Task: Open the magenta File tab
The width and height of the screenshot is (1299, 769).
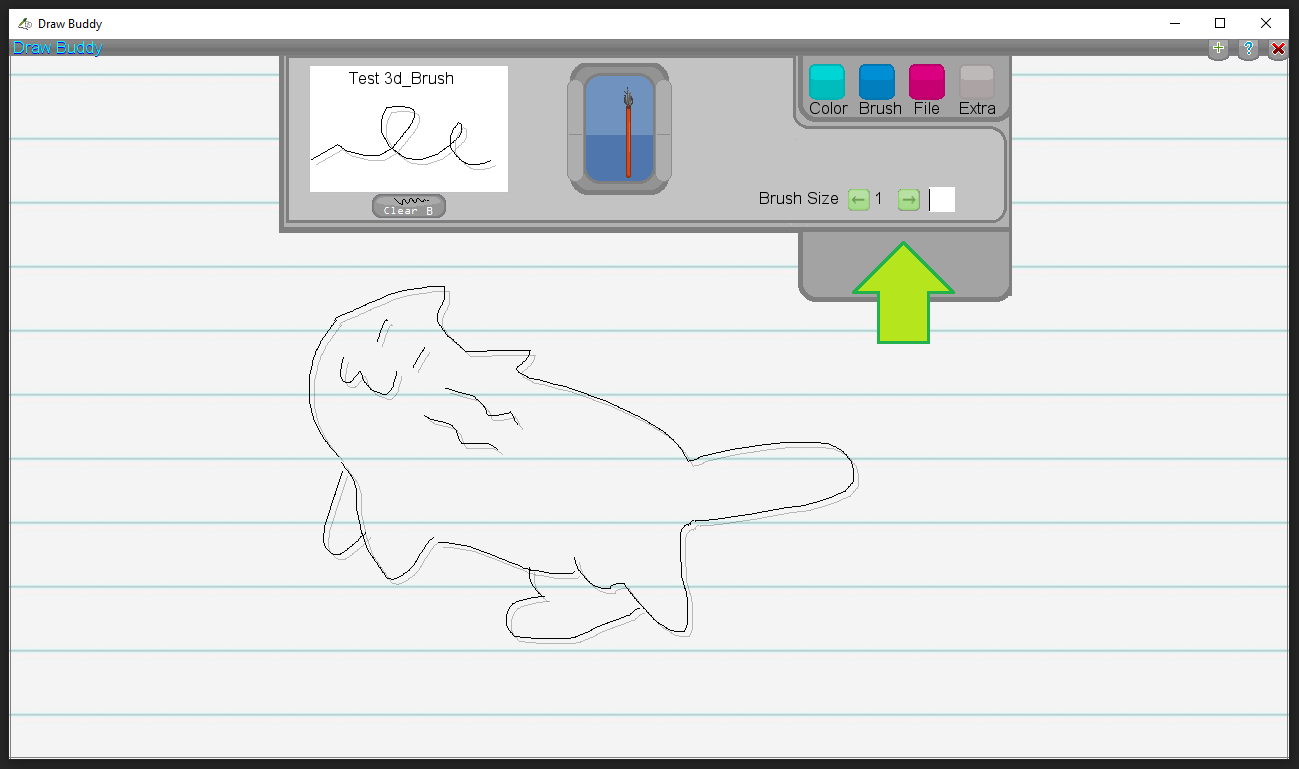Action: 927,82
